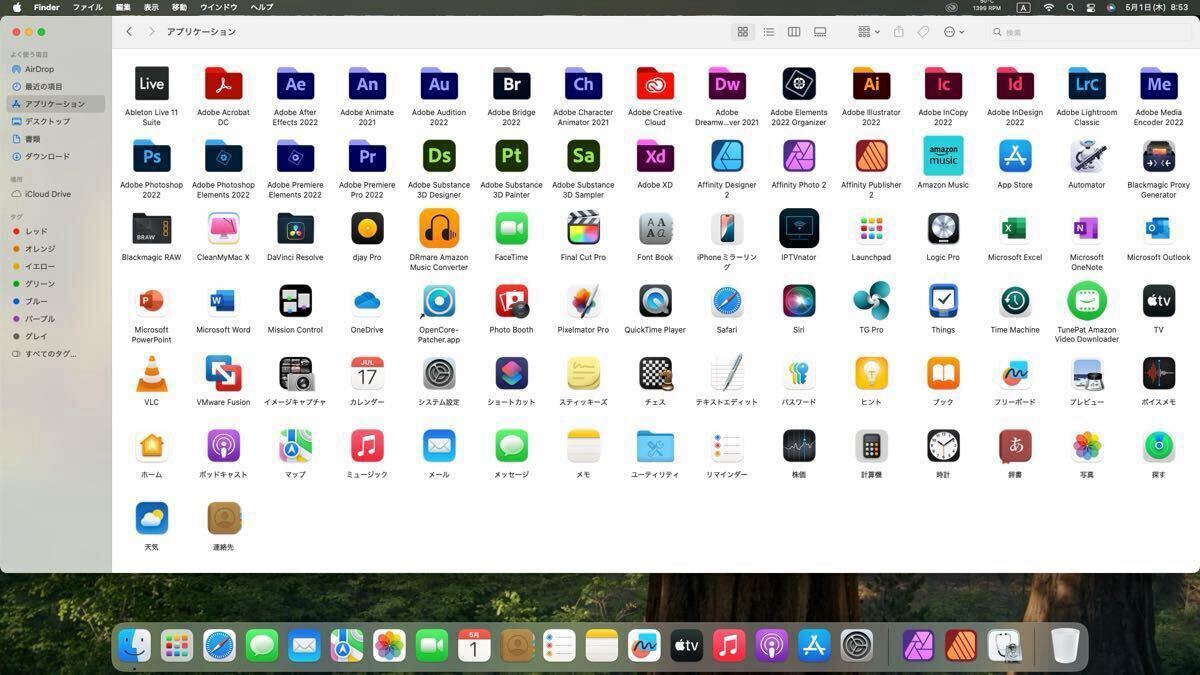Click Adobe Lightroom Classic icon
This screenshot has width=1200, height=675.
(1087, 84)
